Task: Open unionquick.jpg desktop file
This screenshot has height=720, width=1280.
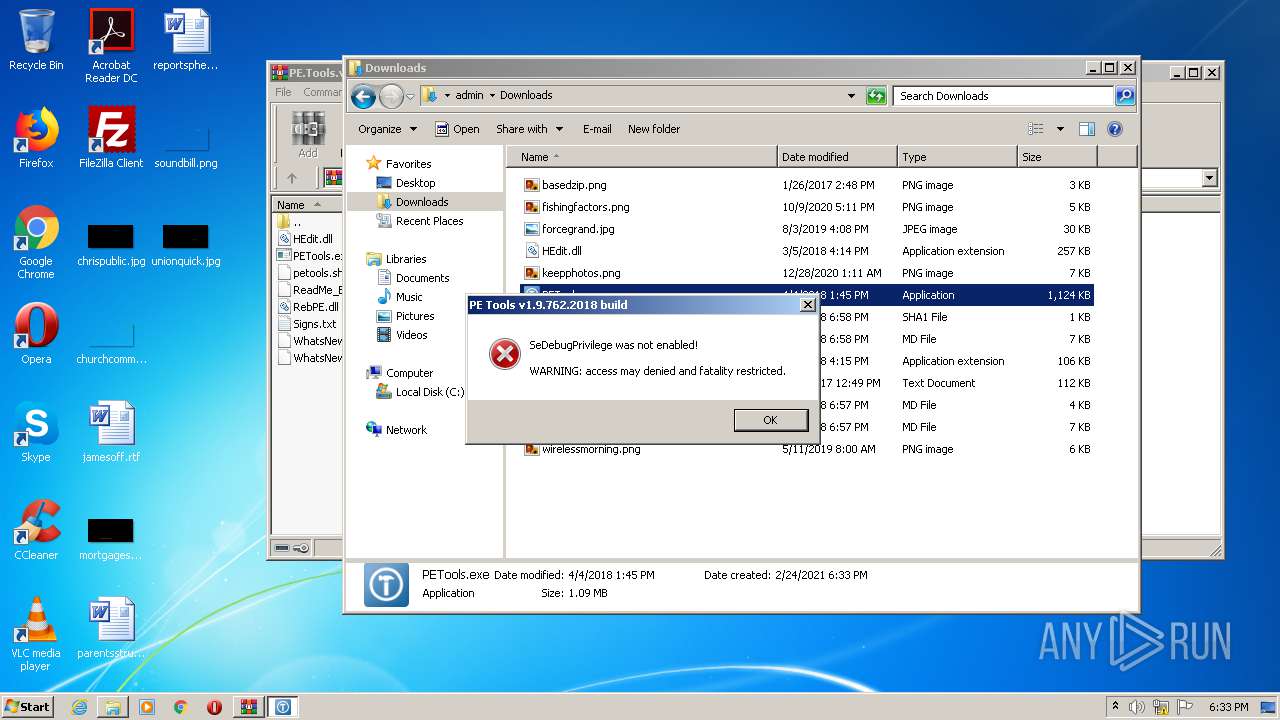Action: [x=186, y=245]
